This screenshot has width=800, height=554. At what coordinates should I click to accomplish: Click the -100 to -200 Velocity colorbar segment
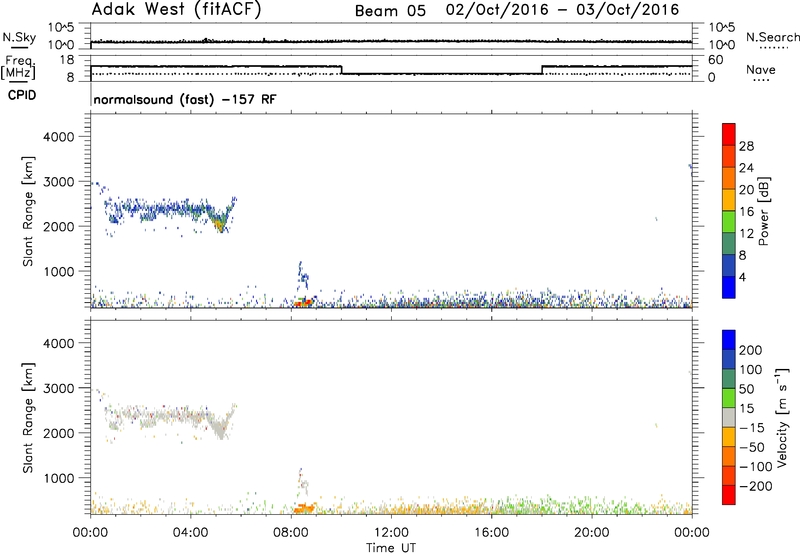(x=729, y=475)
